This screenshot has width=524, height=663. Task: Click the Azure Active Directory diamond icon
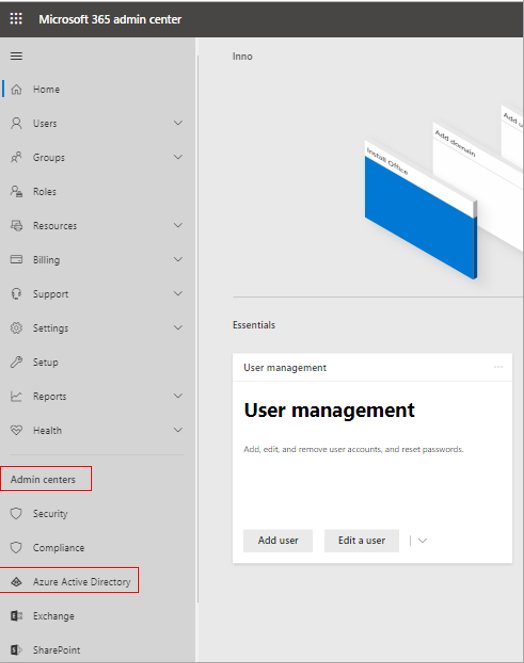(16, 582)
